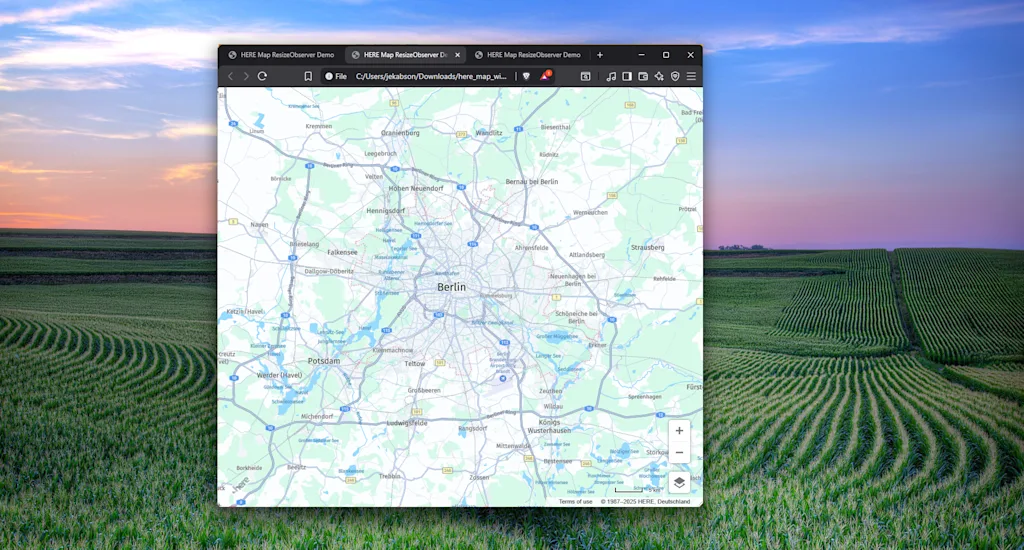Click the Nauen label on map
The height and width of the screenshot is (550, 1024).
click(x=259, y=225)
